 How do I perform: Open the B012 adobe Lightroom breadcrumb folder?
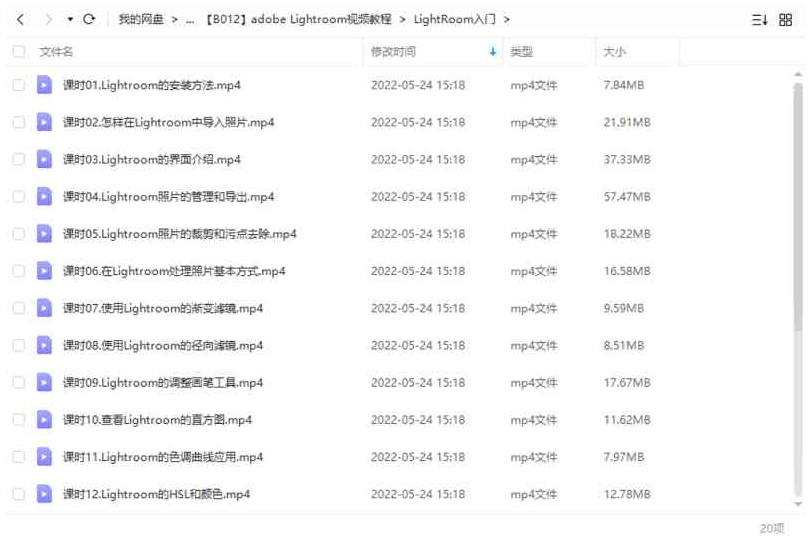(x=298, y=20)
